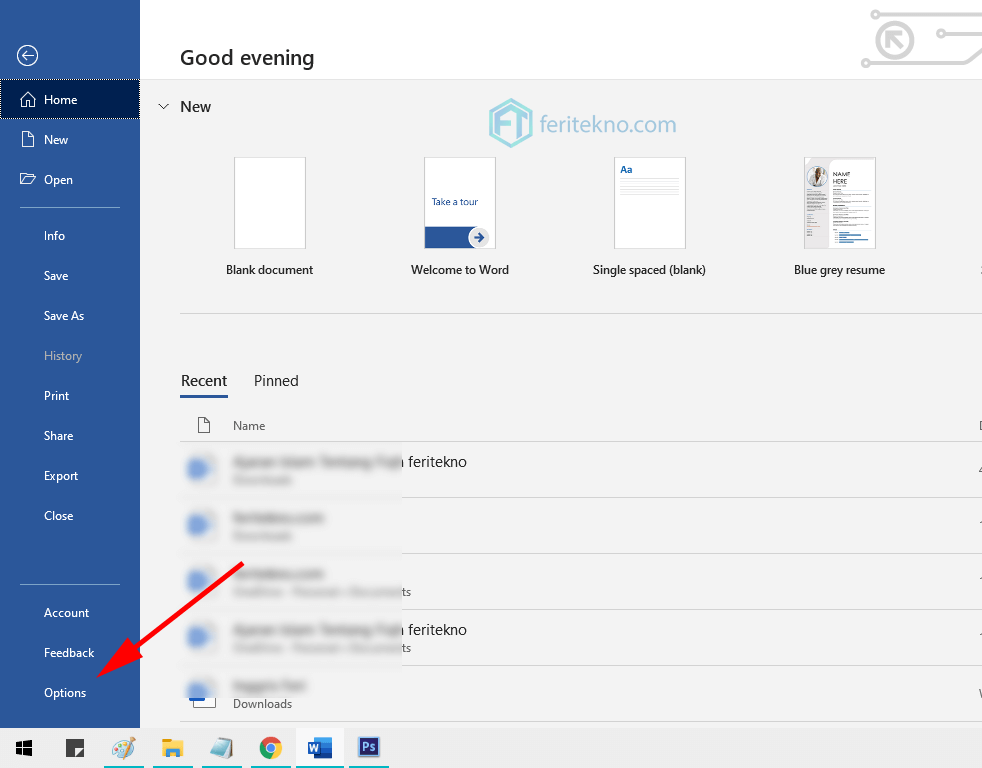Open Google Chrome from the taskbar

tap(271, 748)
